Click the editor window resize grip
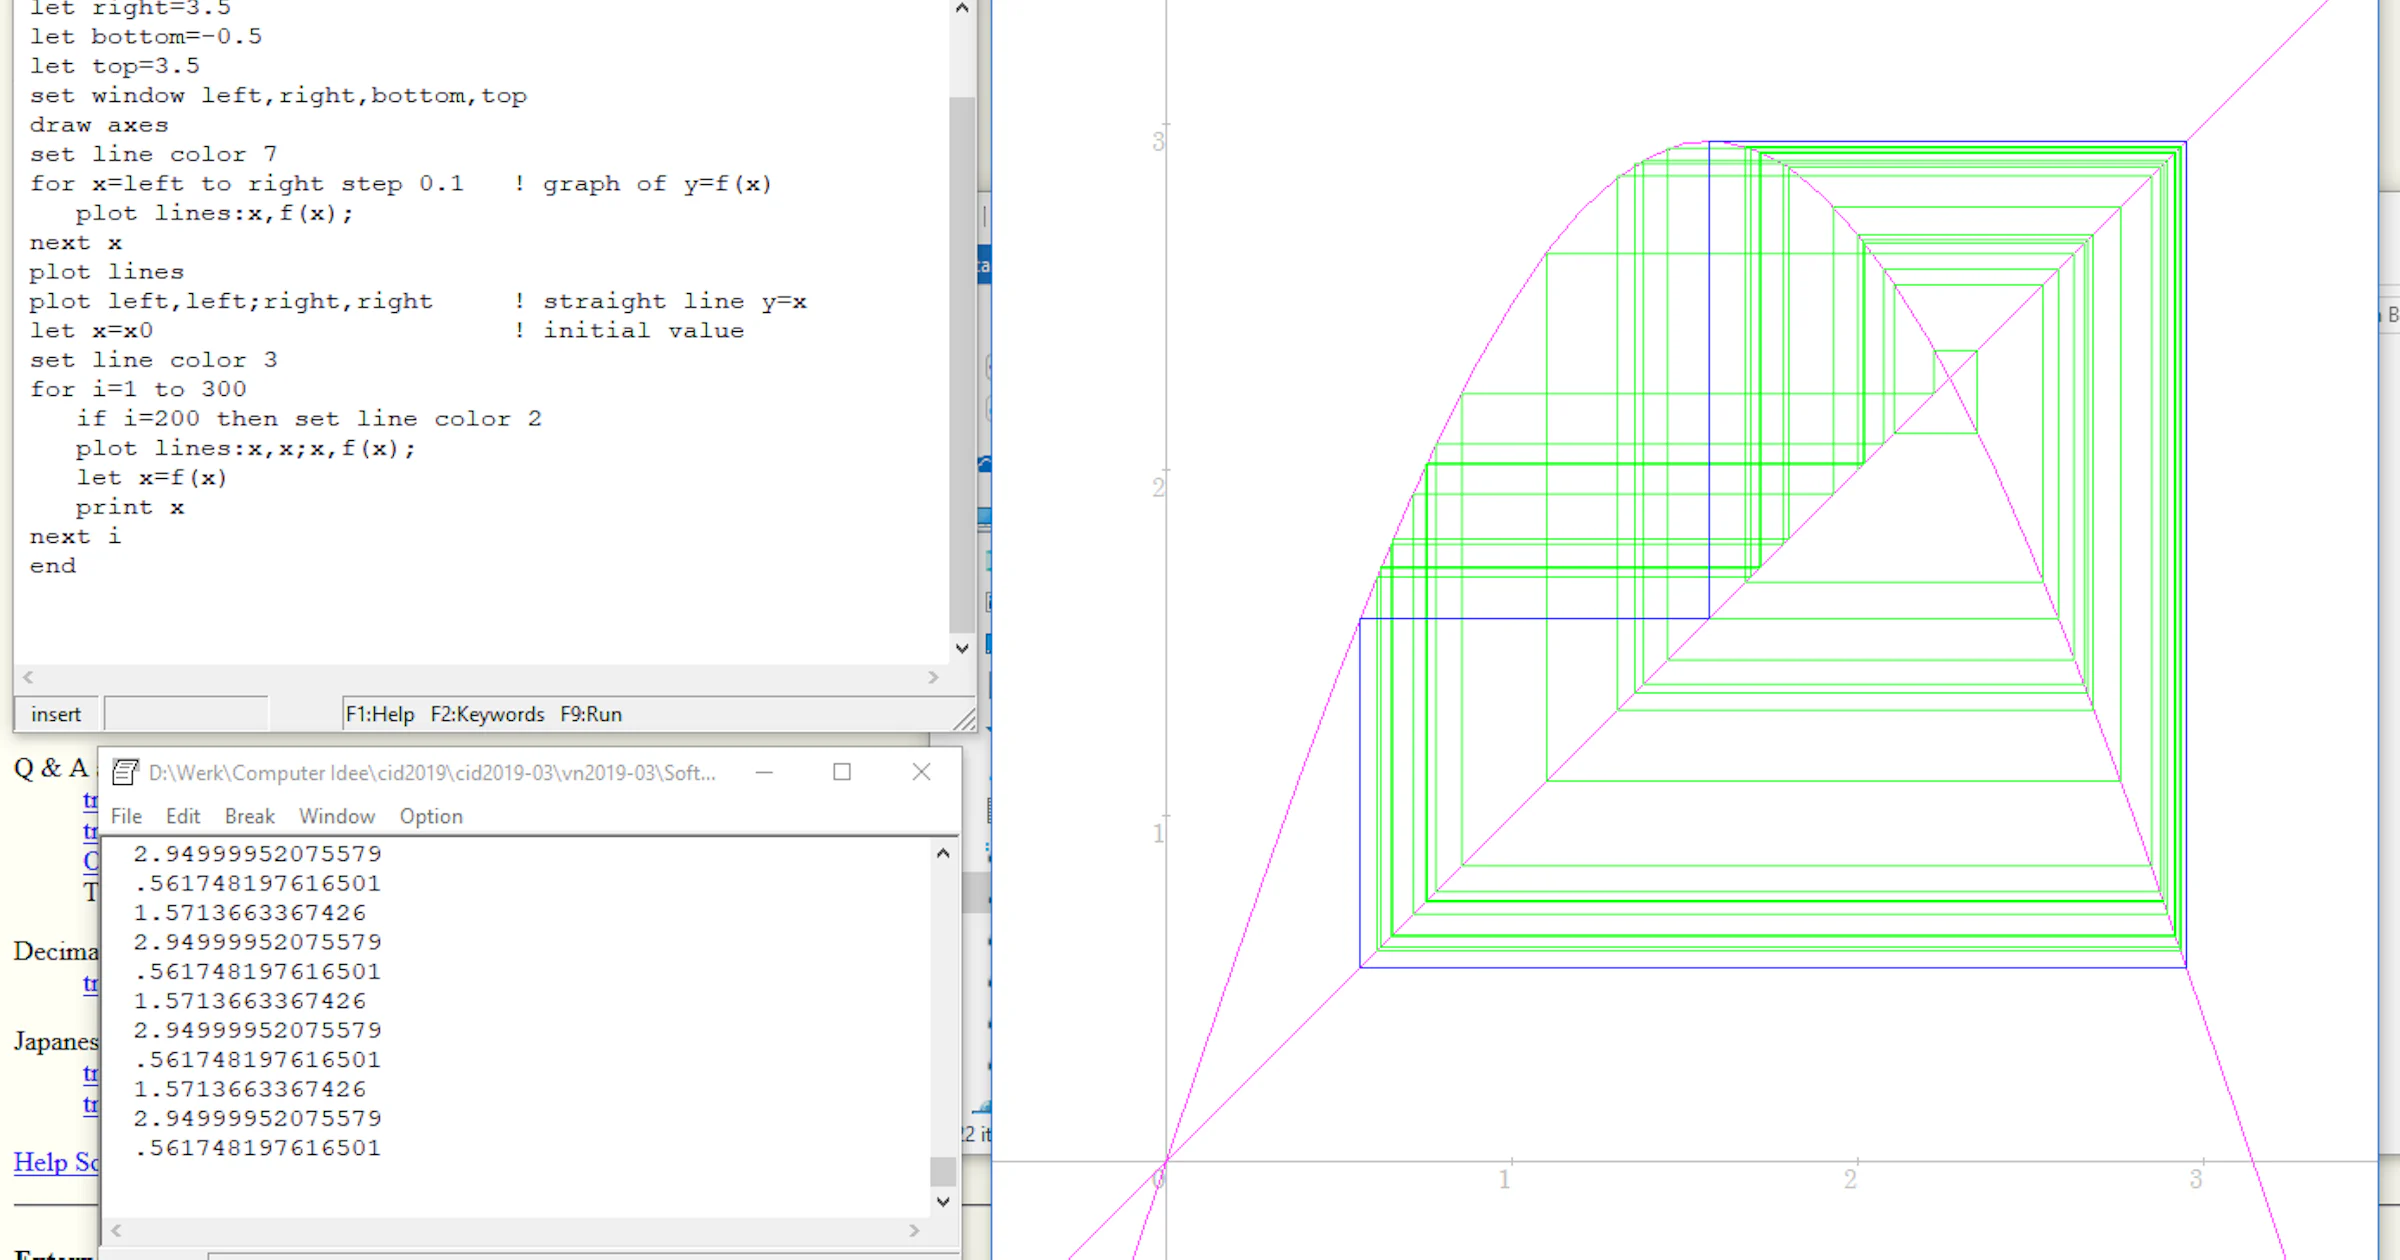 click(x=964, y=719)
